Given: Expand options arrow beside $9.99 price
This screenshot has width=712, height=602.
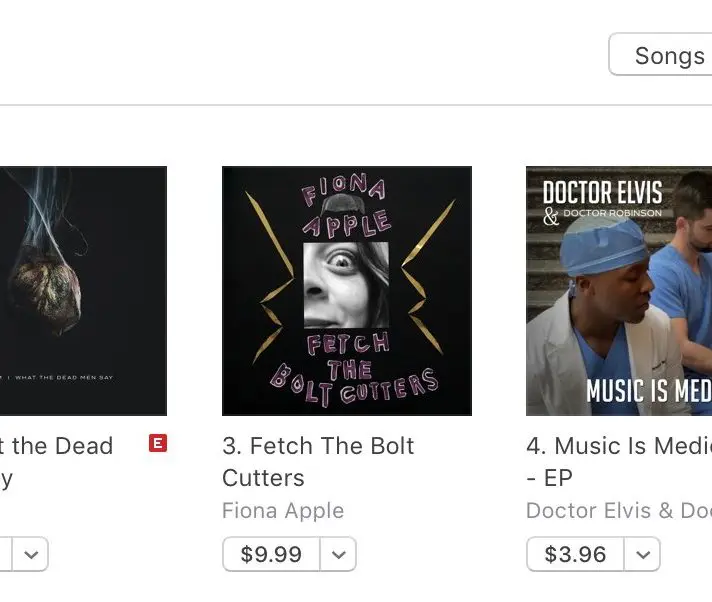Looking at the screenshot, I should 338,554.
